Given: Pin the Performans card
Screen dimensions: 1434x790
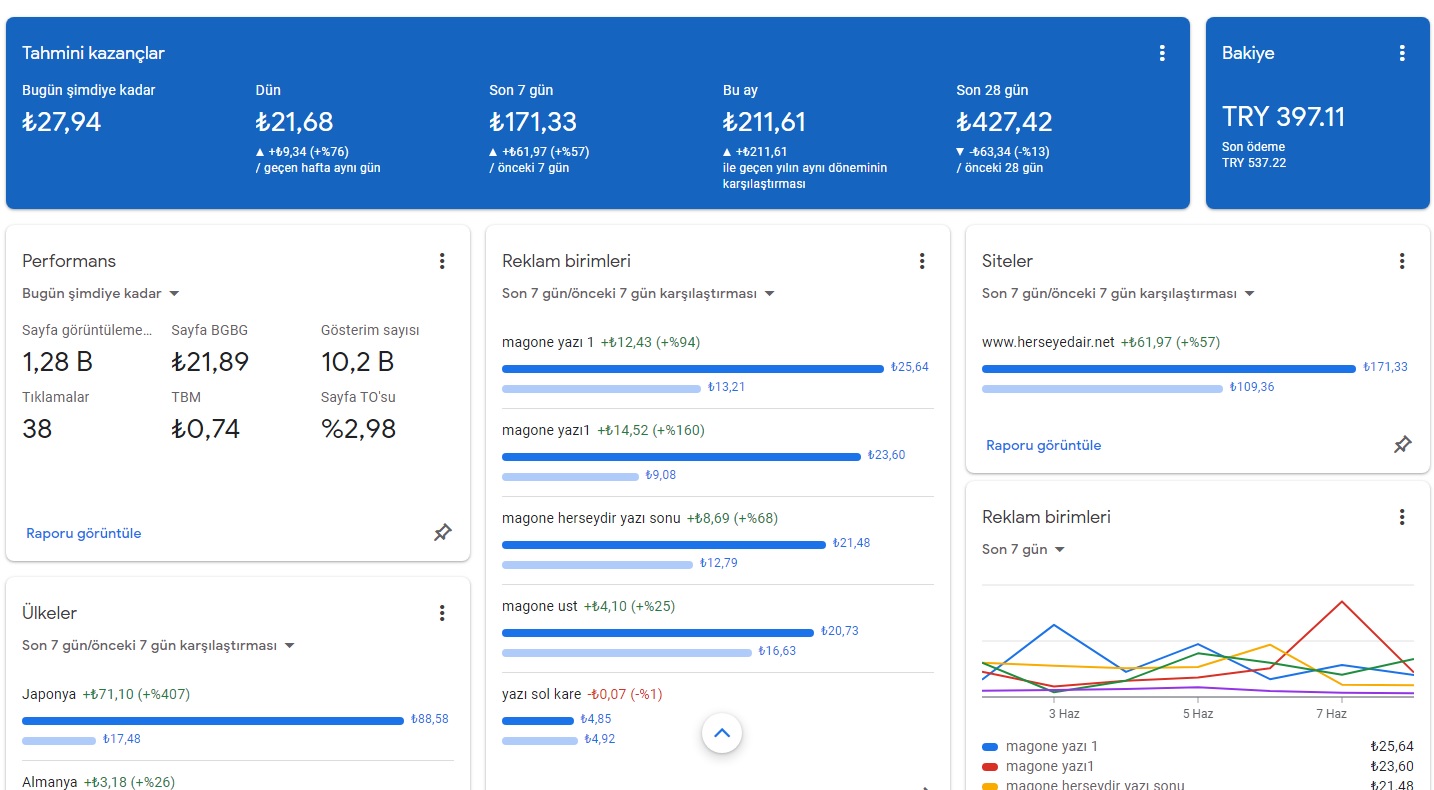Looking at the screenshot, I should click(442, 533).
